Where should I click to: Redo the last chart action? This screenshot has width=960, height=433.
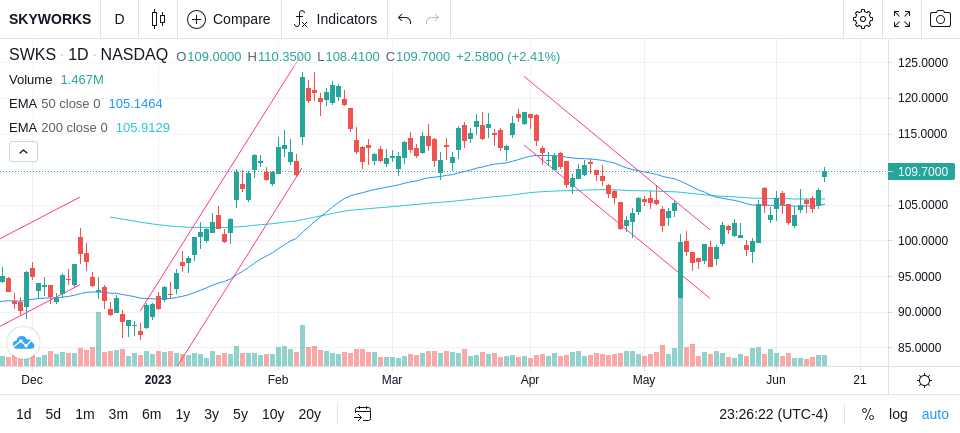432,19
